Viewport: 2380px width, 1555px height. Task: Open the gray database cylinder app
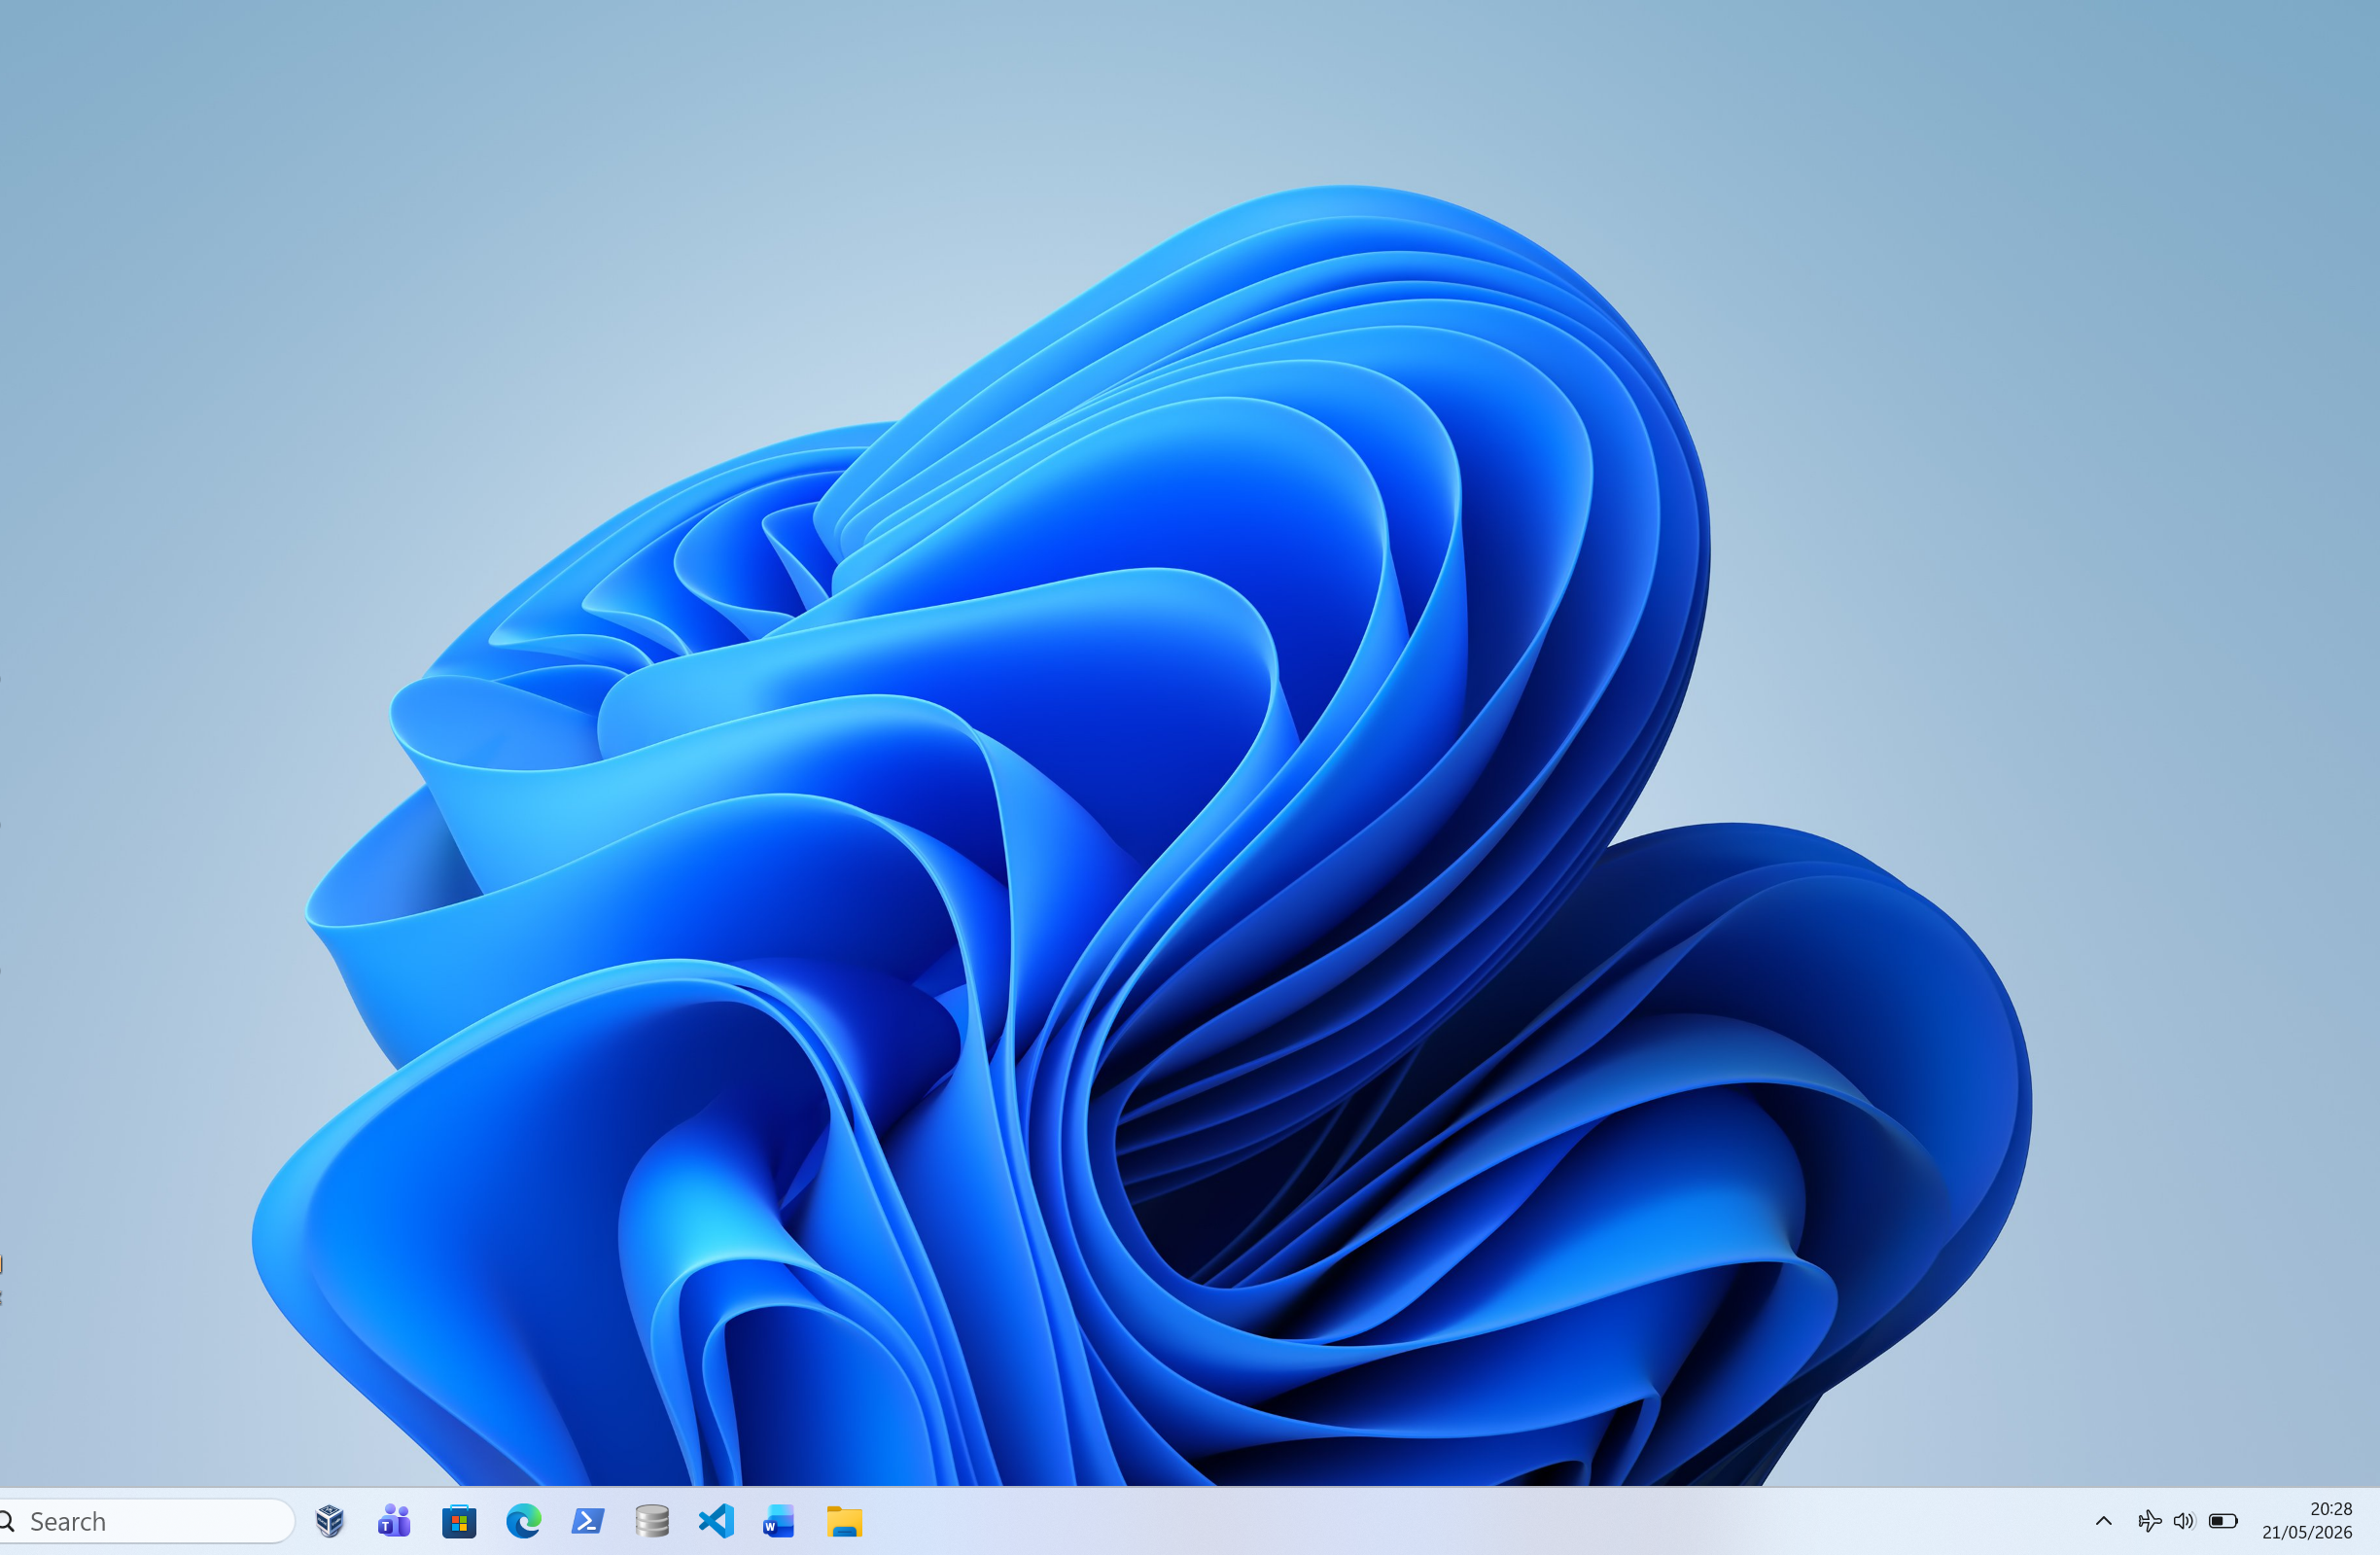coord(652,1521)
